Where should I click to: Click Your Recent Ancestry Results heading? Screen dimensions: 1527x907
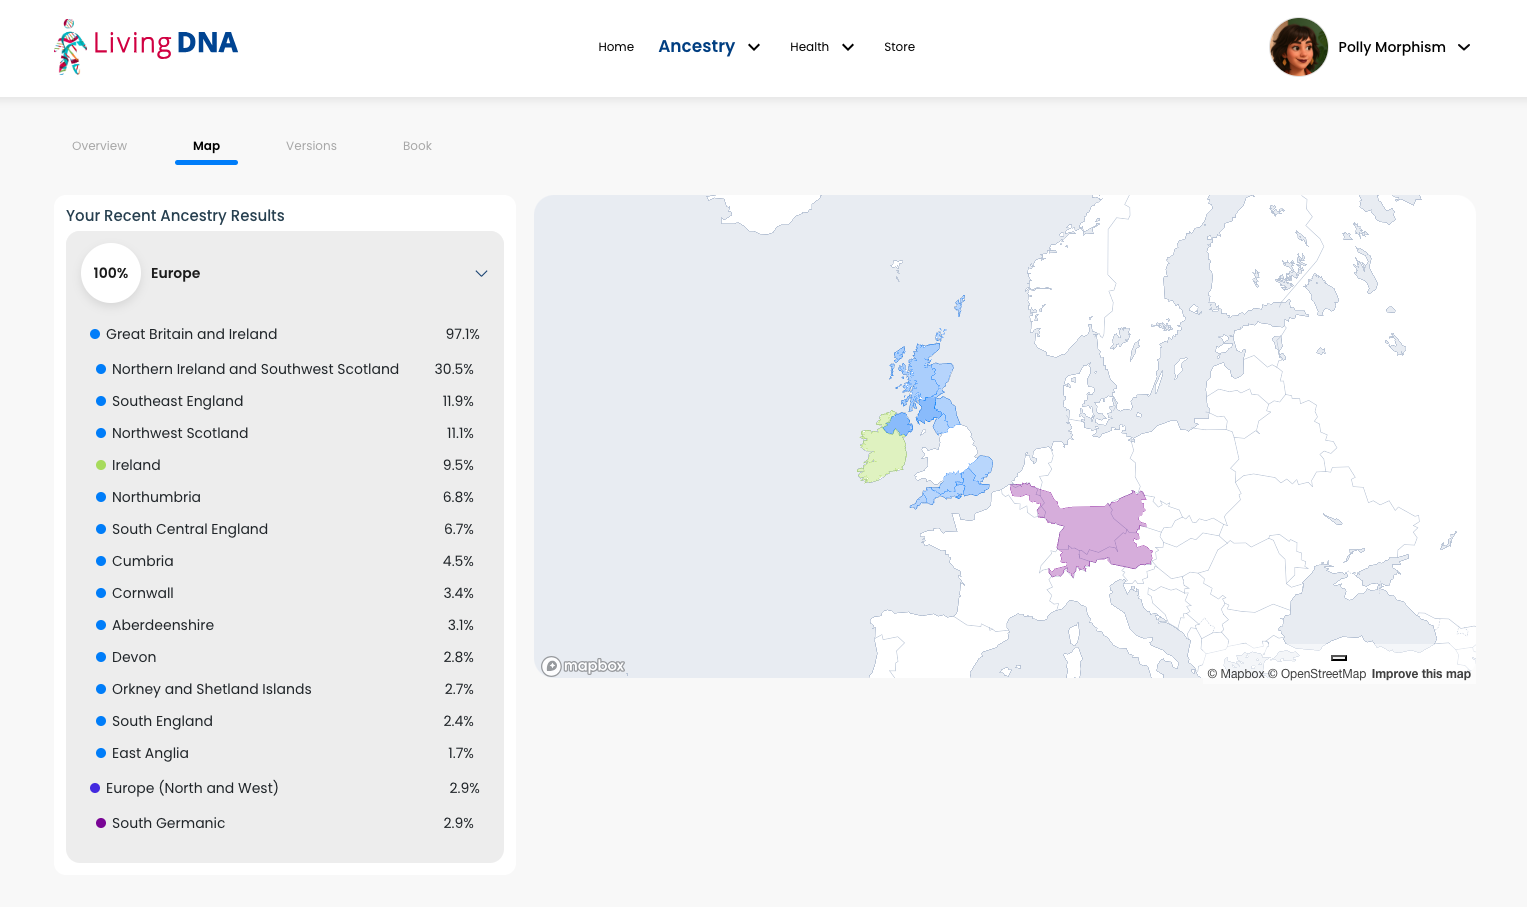click(x=175, y=216)
